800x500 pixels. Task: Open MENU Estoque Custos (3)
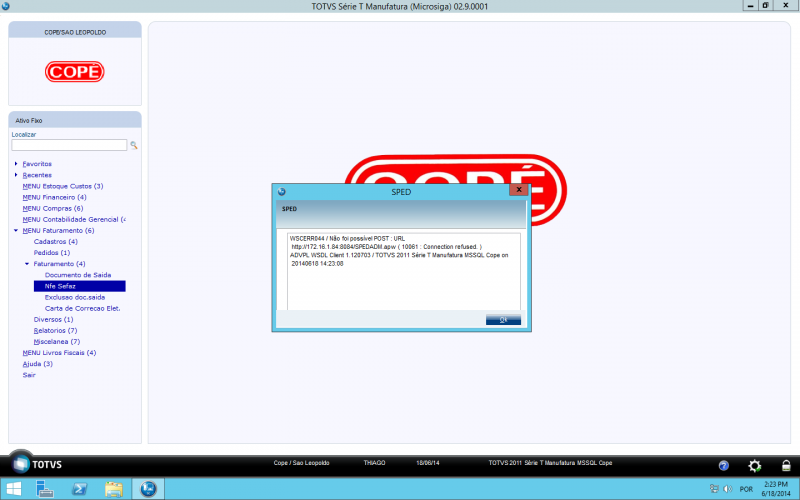[x=63, y=186]
